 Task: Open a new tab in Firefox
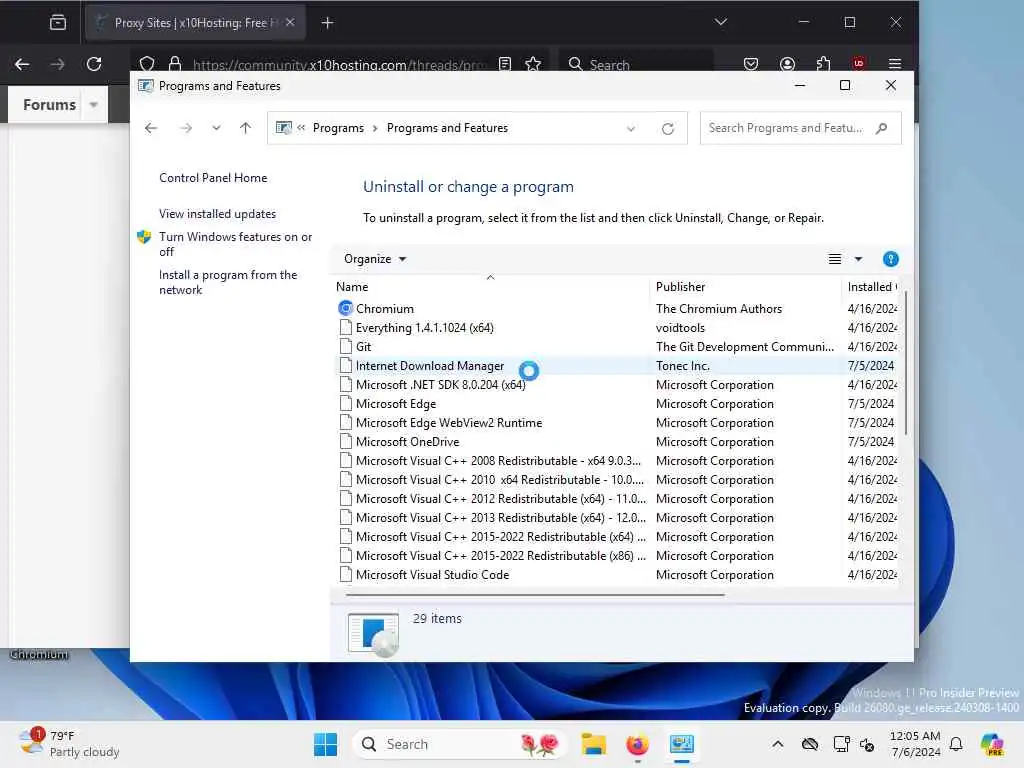click(x=327, y=23)
